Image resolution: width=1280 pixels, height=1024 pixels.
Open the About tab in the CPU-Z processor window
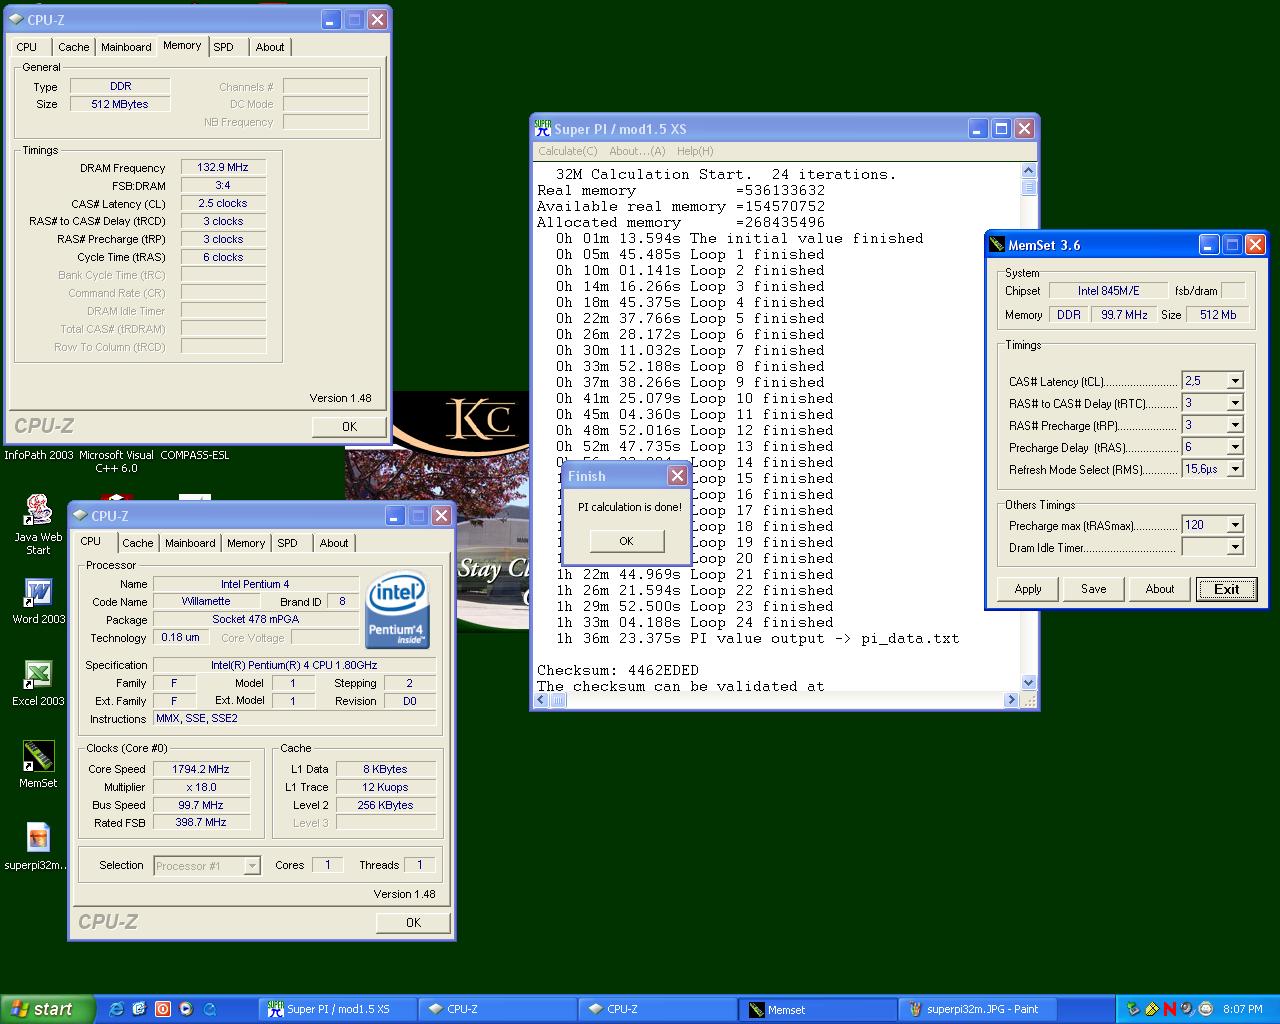(x=334, y=543)
